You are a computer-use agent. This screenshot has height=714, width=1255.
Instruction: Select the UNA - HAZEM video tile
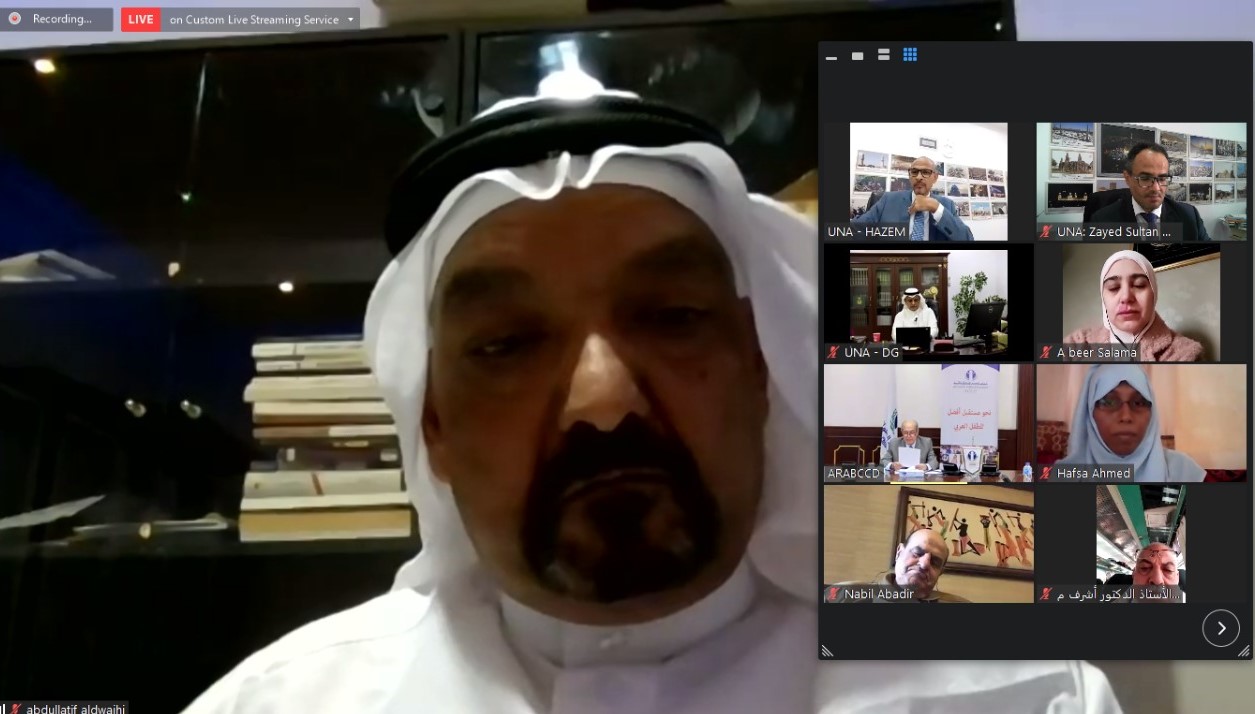[x=928, y=180]
